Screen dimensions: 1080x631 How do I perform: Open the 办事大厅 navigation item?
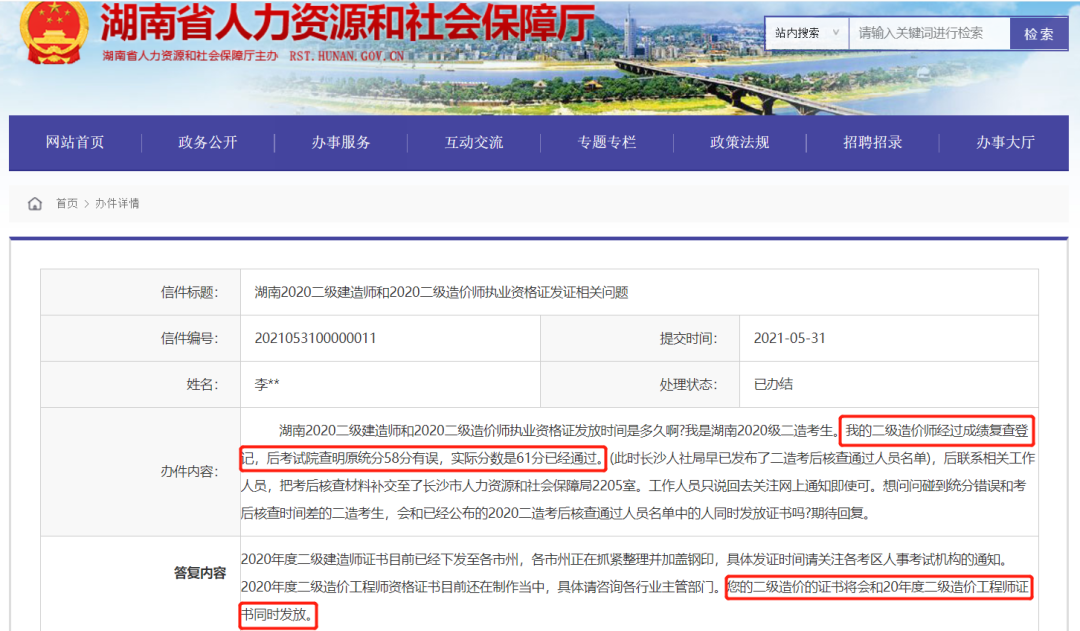pyautogui.click(x=1005, y=142)
